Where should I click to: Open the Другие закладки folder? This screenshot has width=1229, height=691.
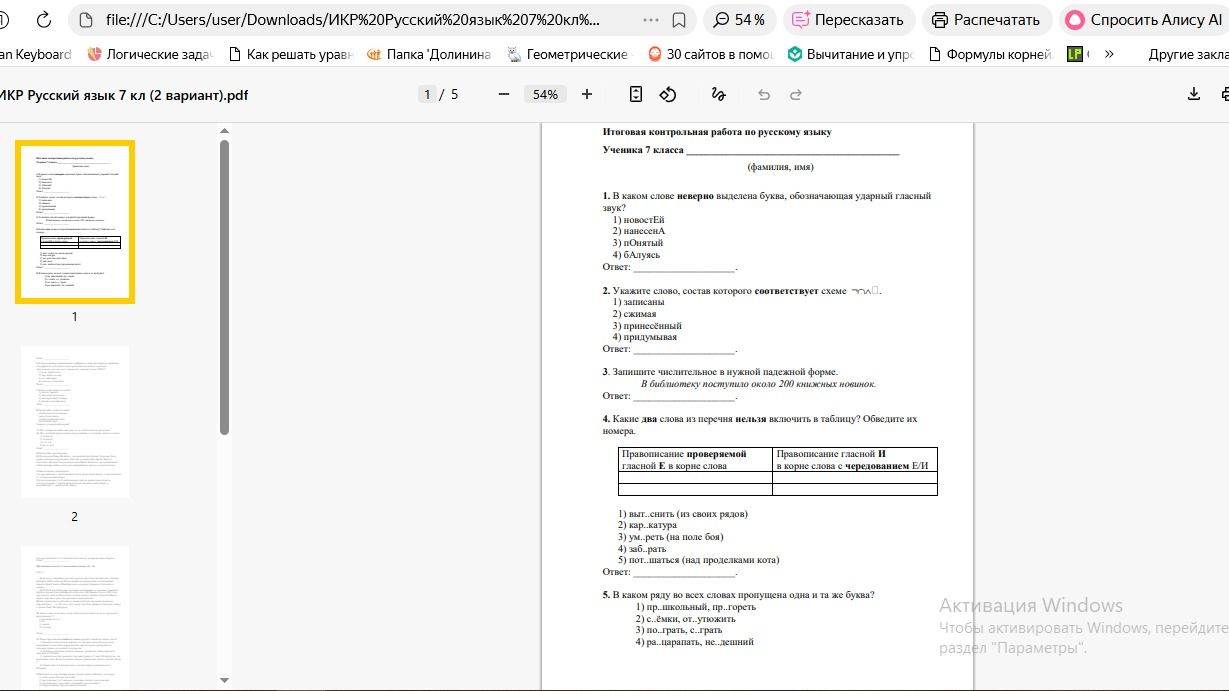(x=1188, y=54)
